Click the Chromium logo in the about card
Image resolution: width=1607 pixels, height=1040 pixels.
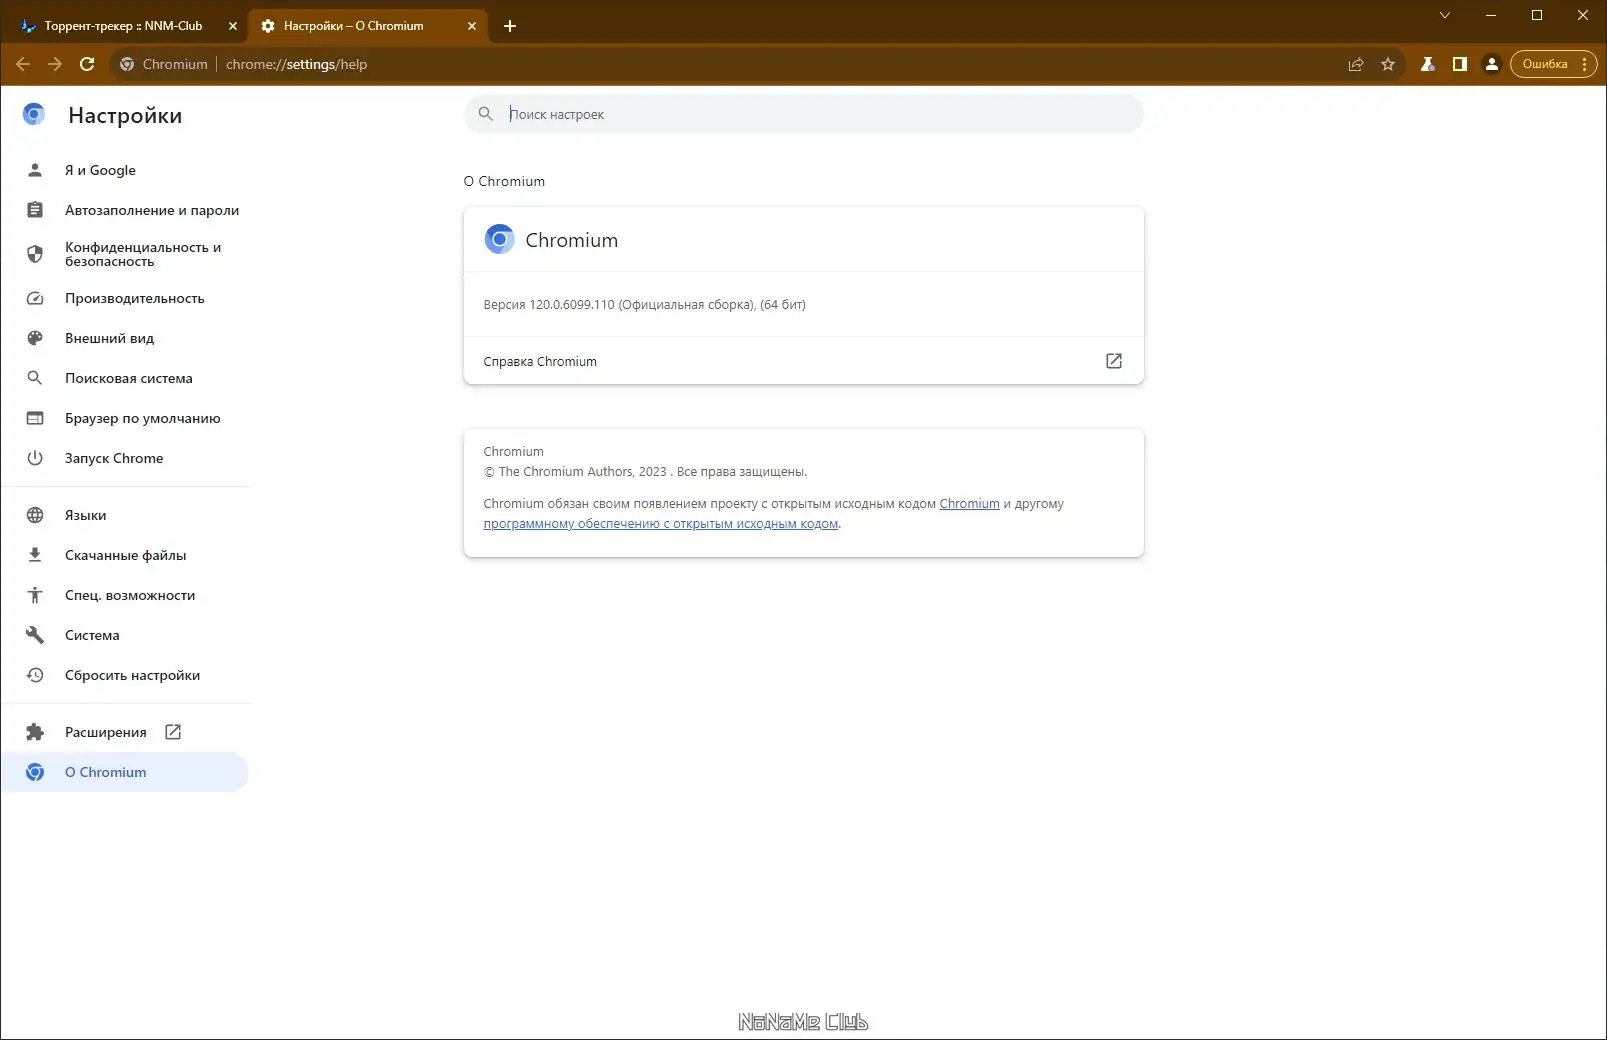499,239
